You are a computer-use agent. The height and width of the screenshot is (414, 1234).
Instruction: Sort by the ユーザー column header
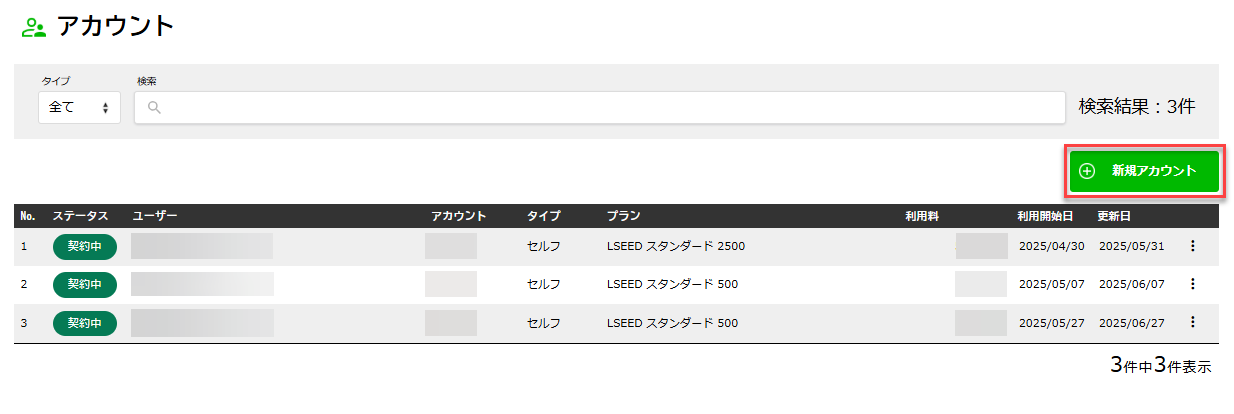tap(155, 216)
